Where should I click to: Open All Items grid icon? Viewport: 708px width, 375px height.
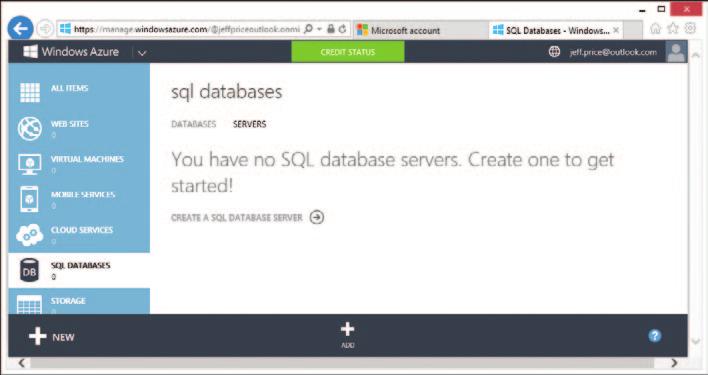[30, 93]
